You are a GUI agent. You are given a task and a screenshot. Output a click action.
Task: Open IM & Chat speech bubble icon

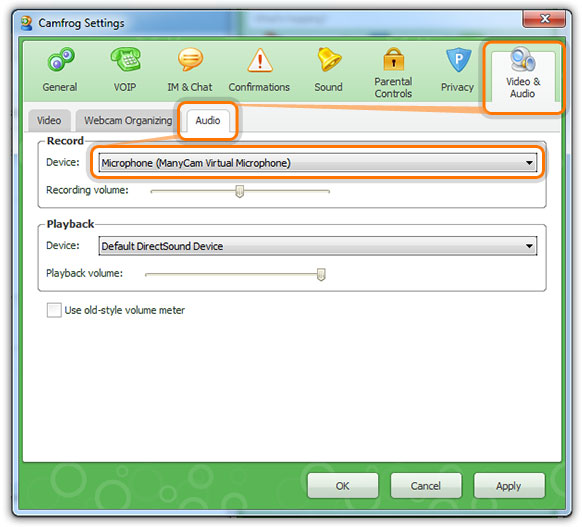pyautogui.click(x=190, y=59)
